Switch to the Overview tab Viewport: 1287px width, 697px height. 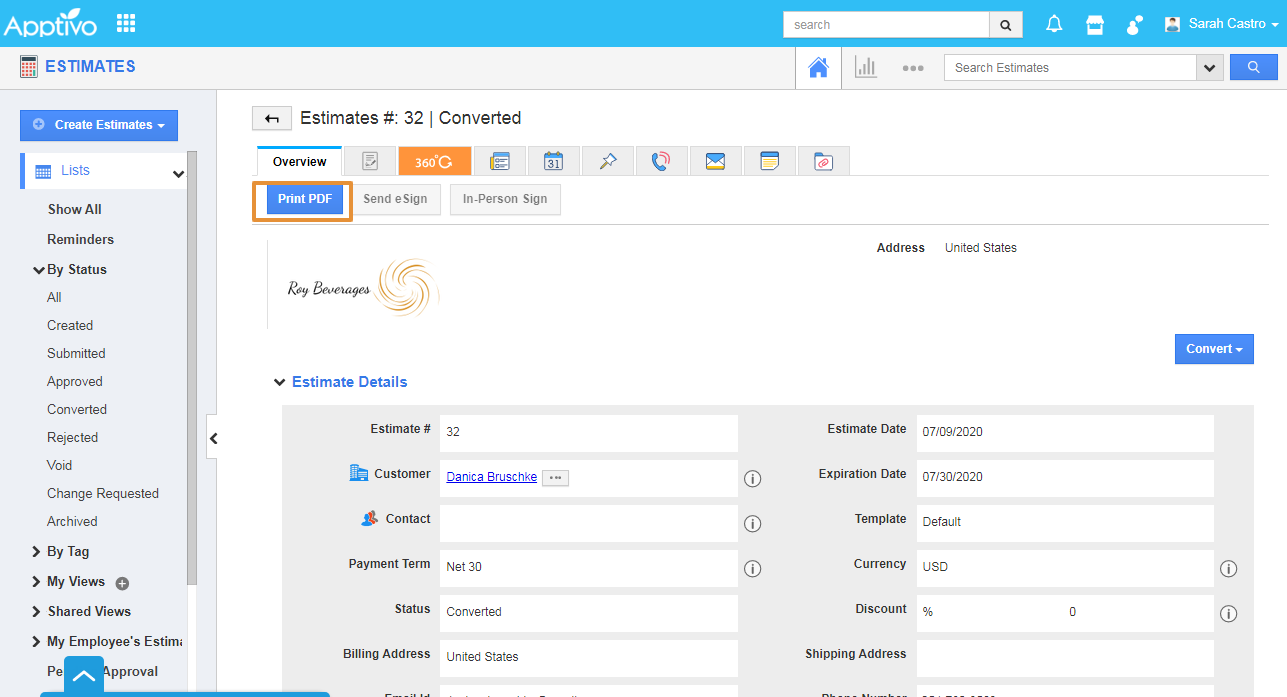(299, 161)
